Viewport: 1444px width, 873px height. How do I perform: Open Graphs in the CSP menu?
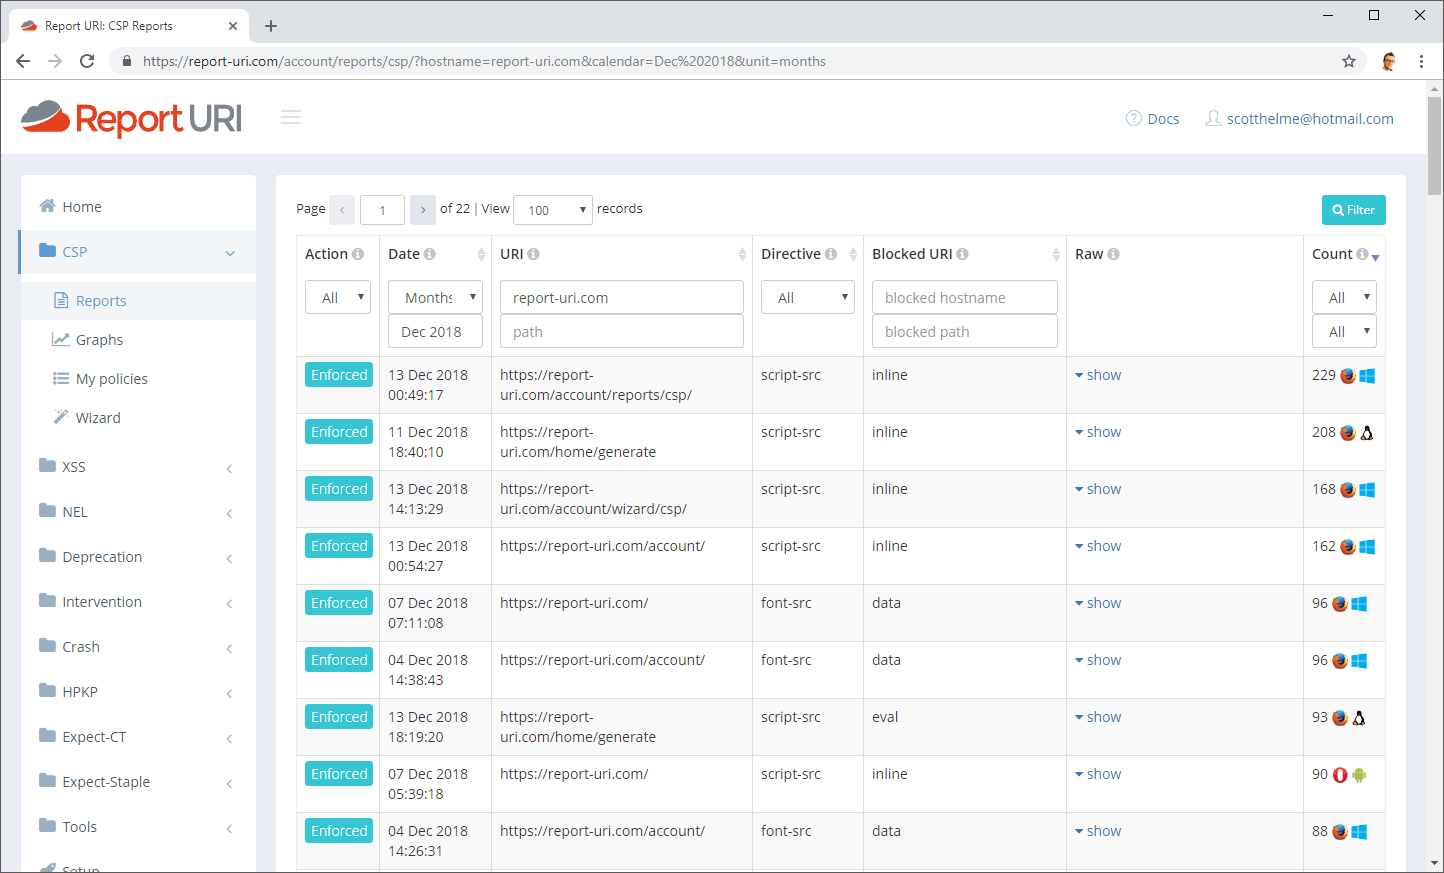pyautogui.click(x=99, y=340)
